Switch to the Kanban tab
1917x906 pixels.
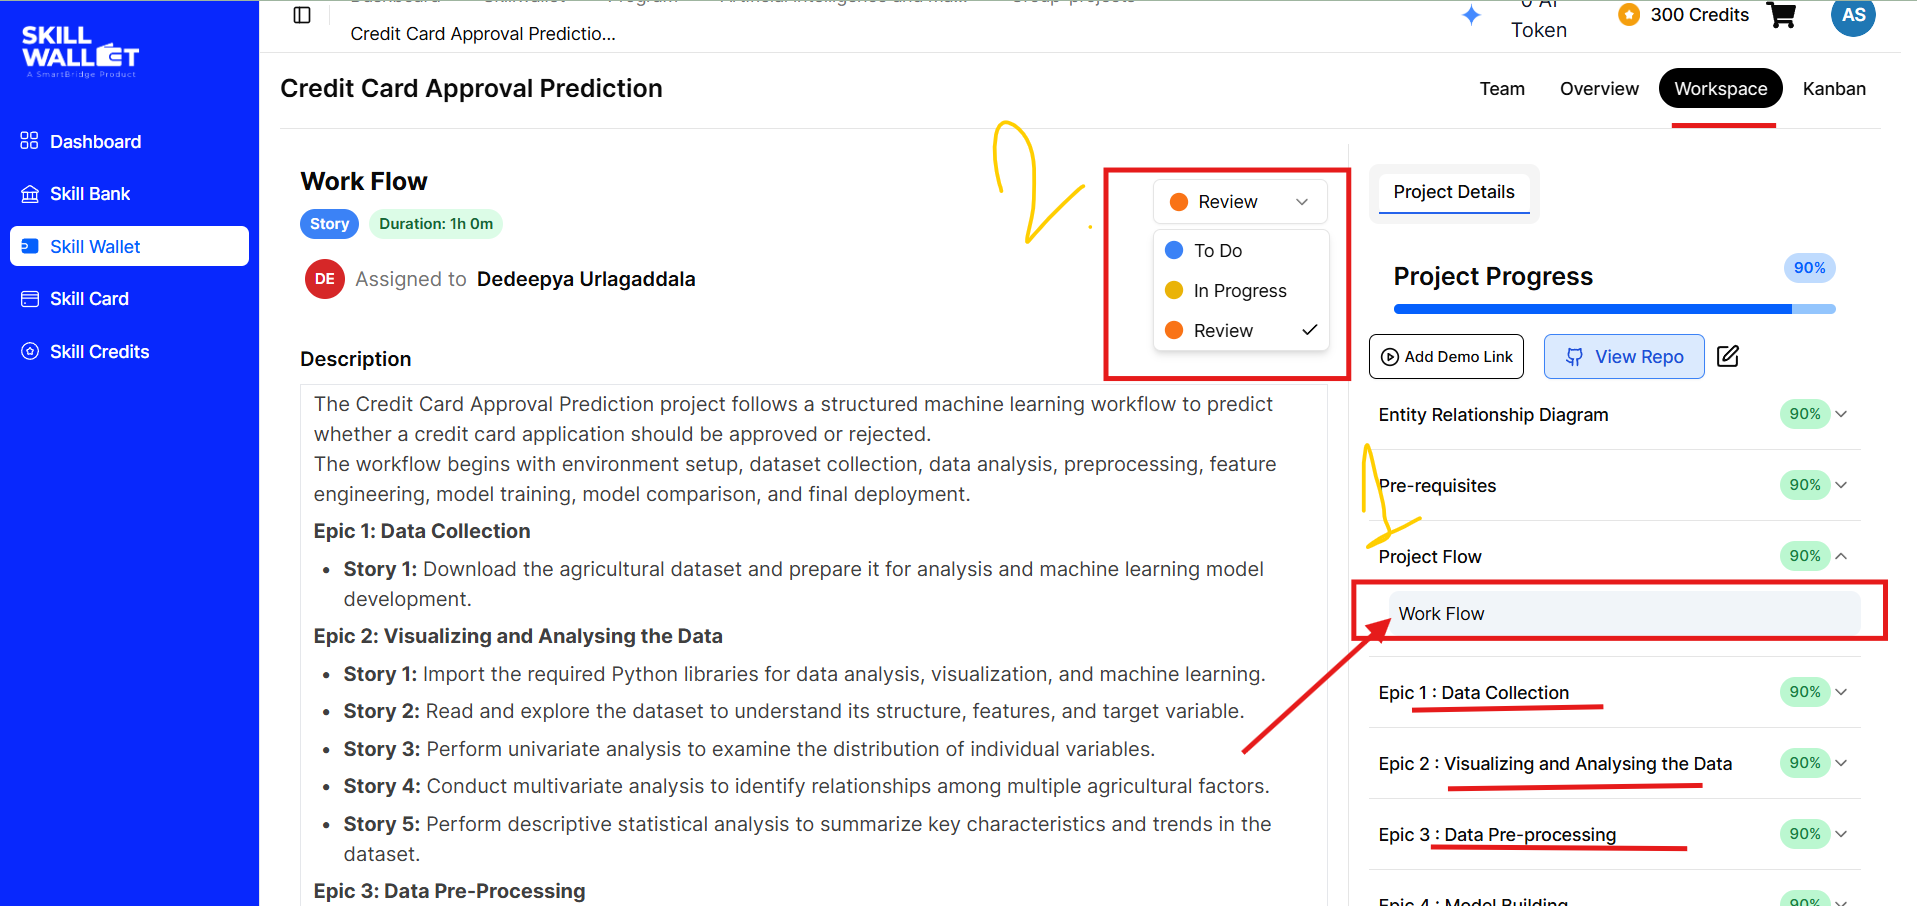1834,89
